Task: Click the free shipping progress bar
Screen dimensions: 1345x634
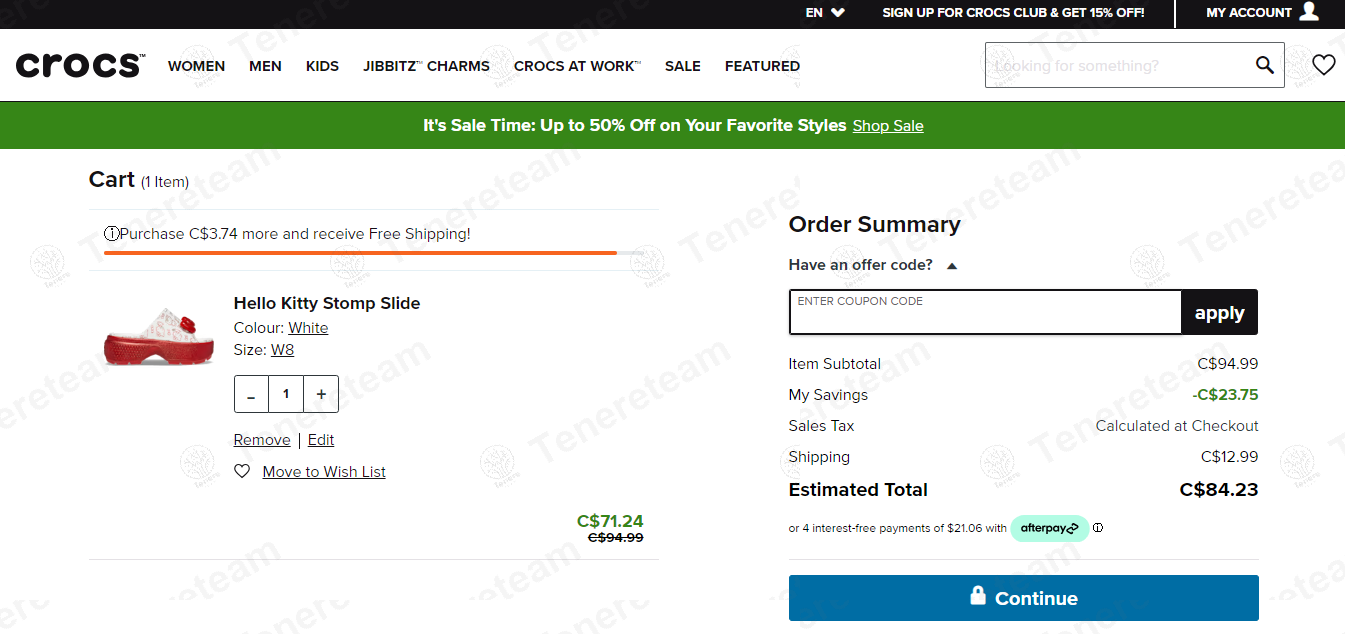Action: 360,253
